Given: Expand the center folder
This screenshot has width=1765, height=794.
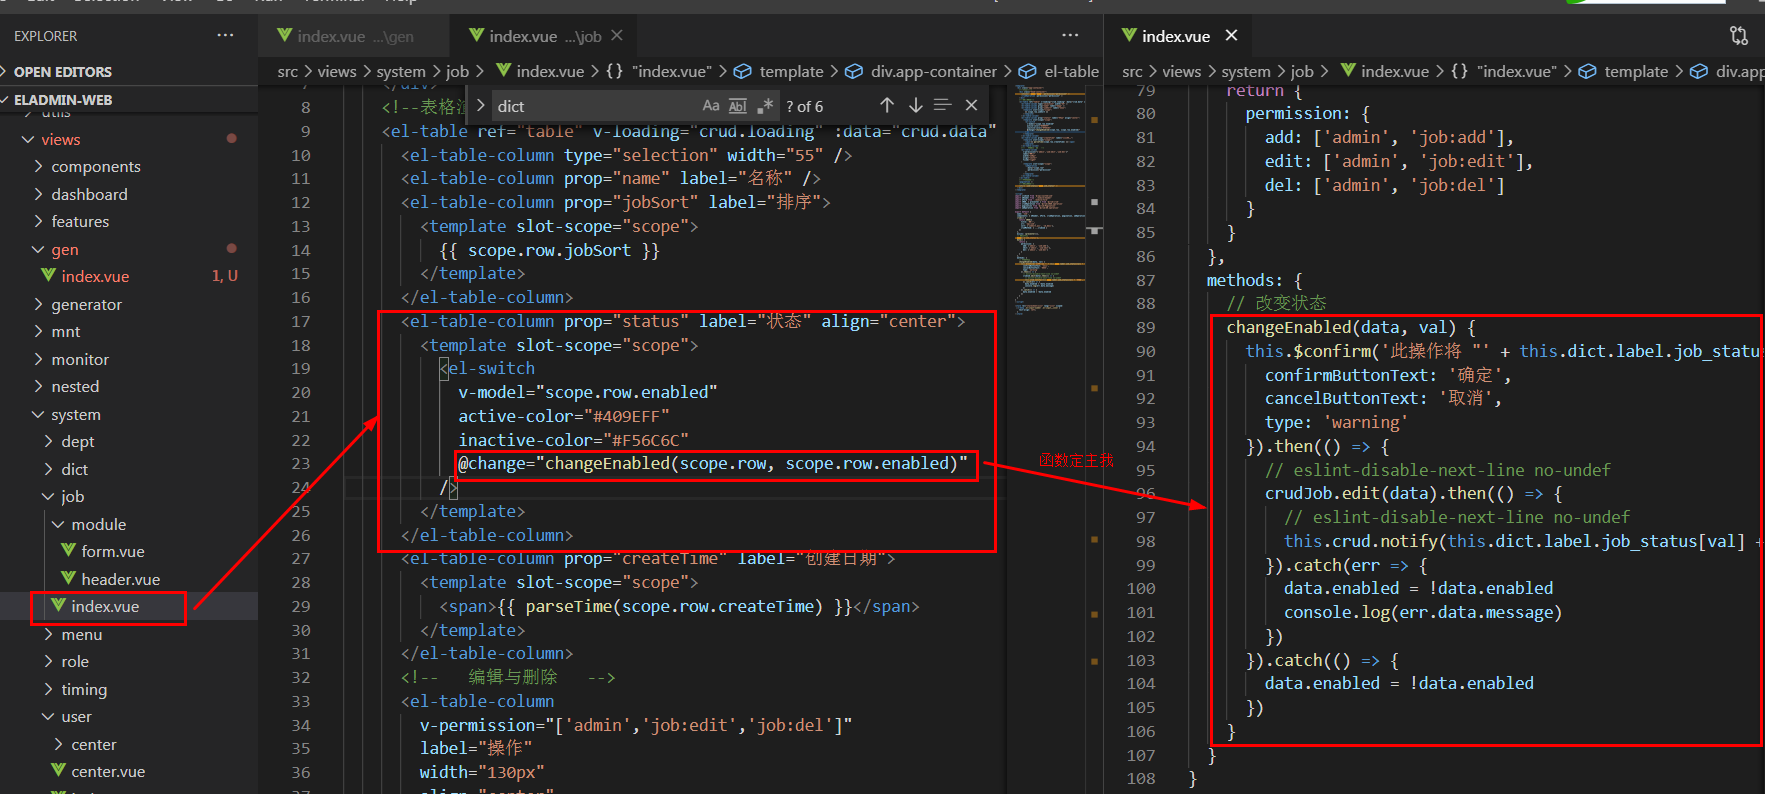Looking at the screenshot, I should pyautogui.click(x=129, y=744).
